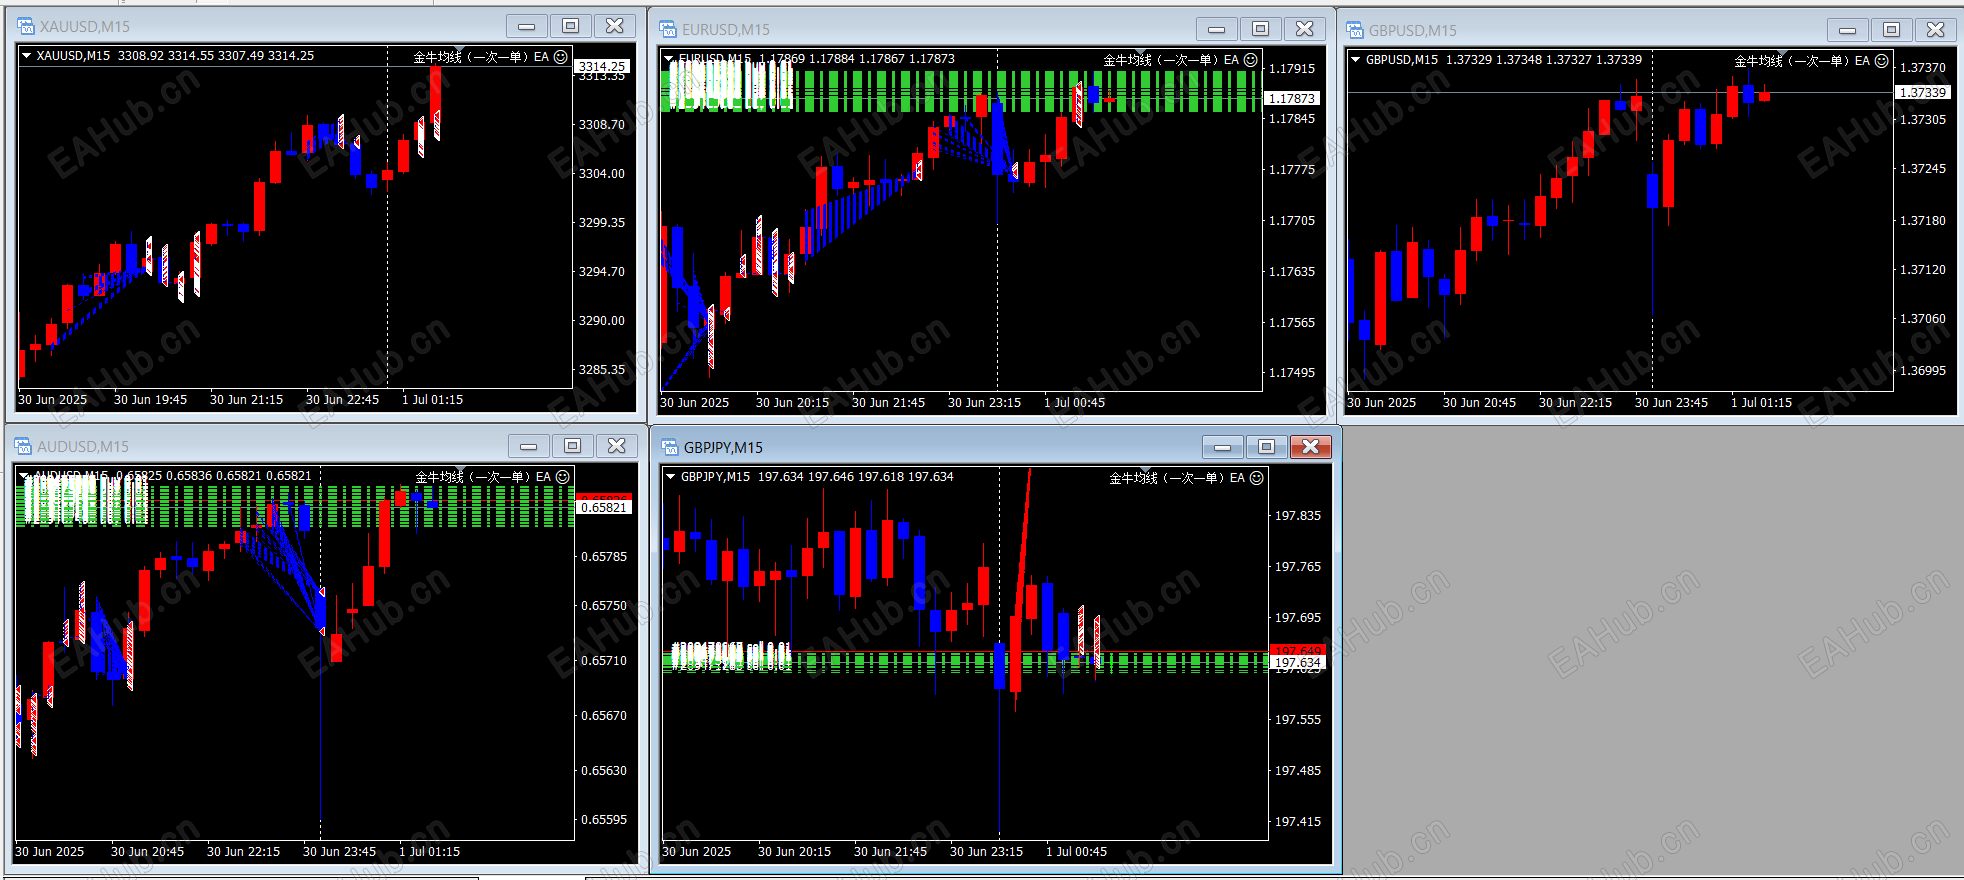
Task: Minimize the GBPJPY,M15 chart window
Action: click(1223, 447)
